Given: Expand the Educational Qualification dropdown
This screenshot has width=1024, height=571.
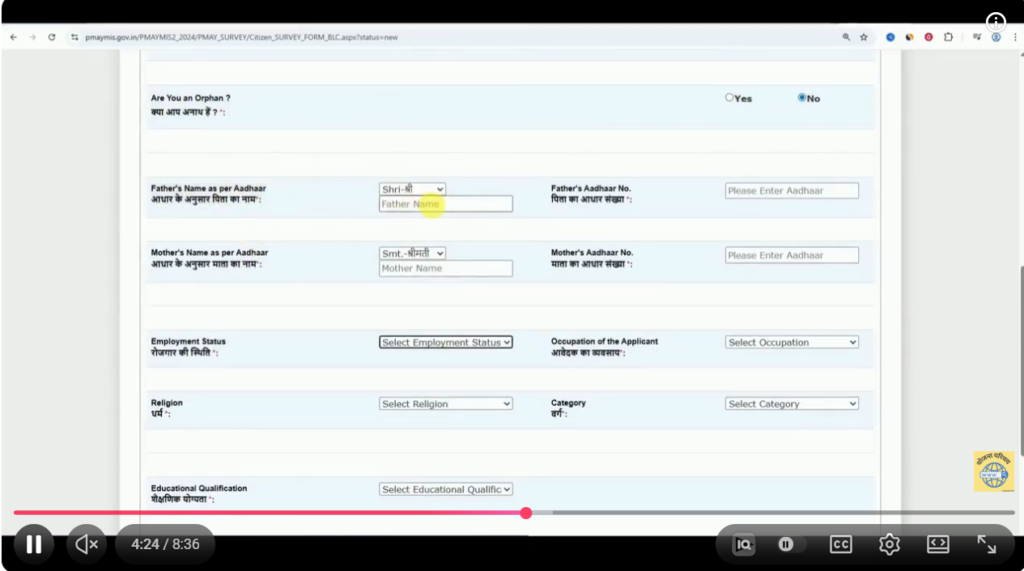Looking at the screenshot, I should click(445, 489).
